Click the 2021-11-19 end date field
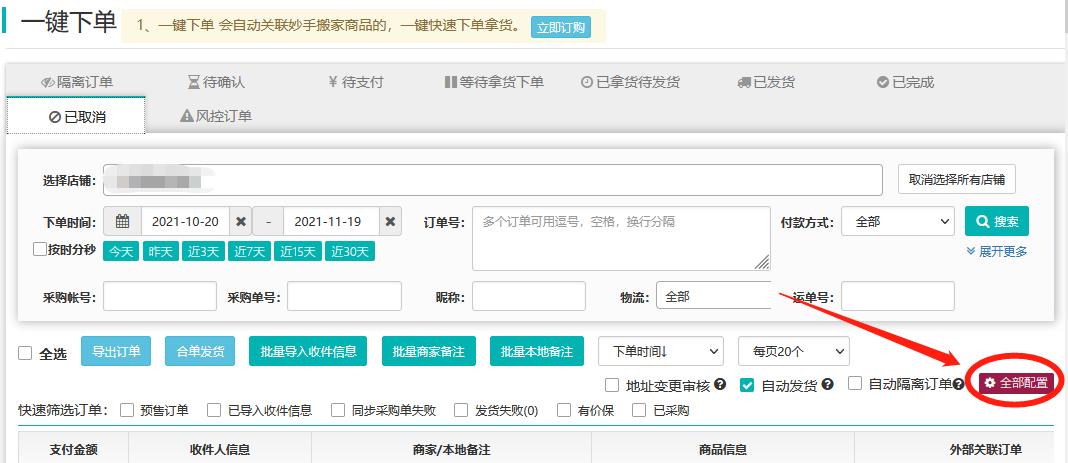This screenshot has width=1068, height=463. coord(331,221)
